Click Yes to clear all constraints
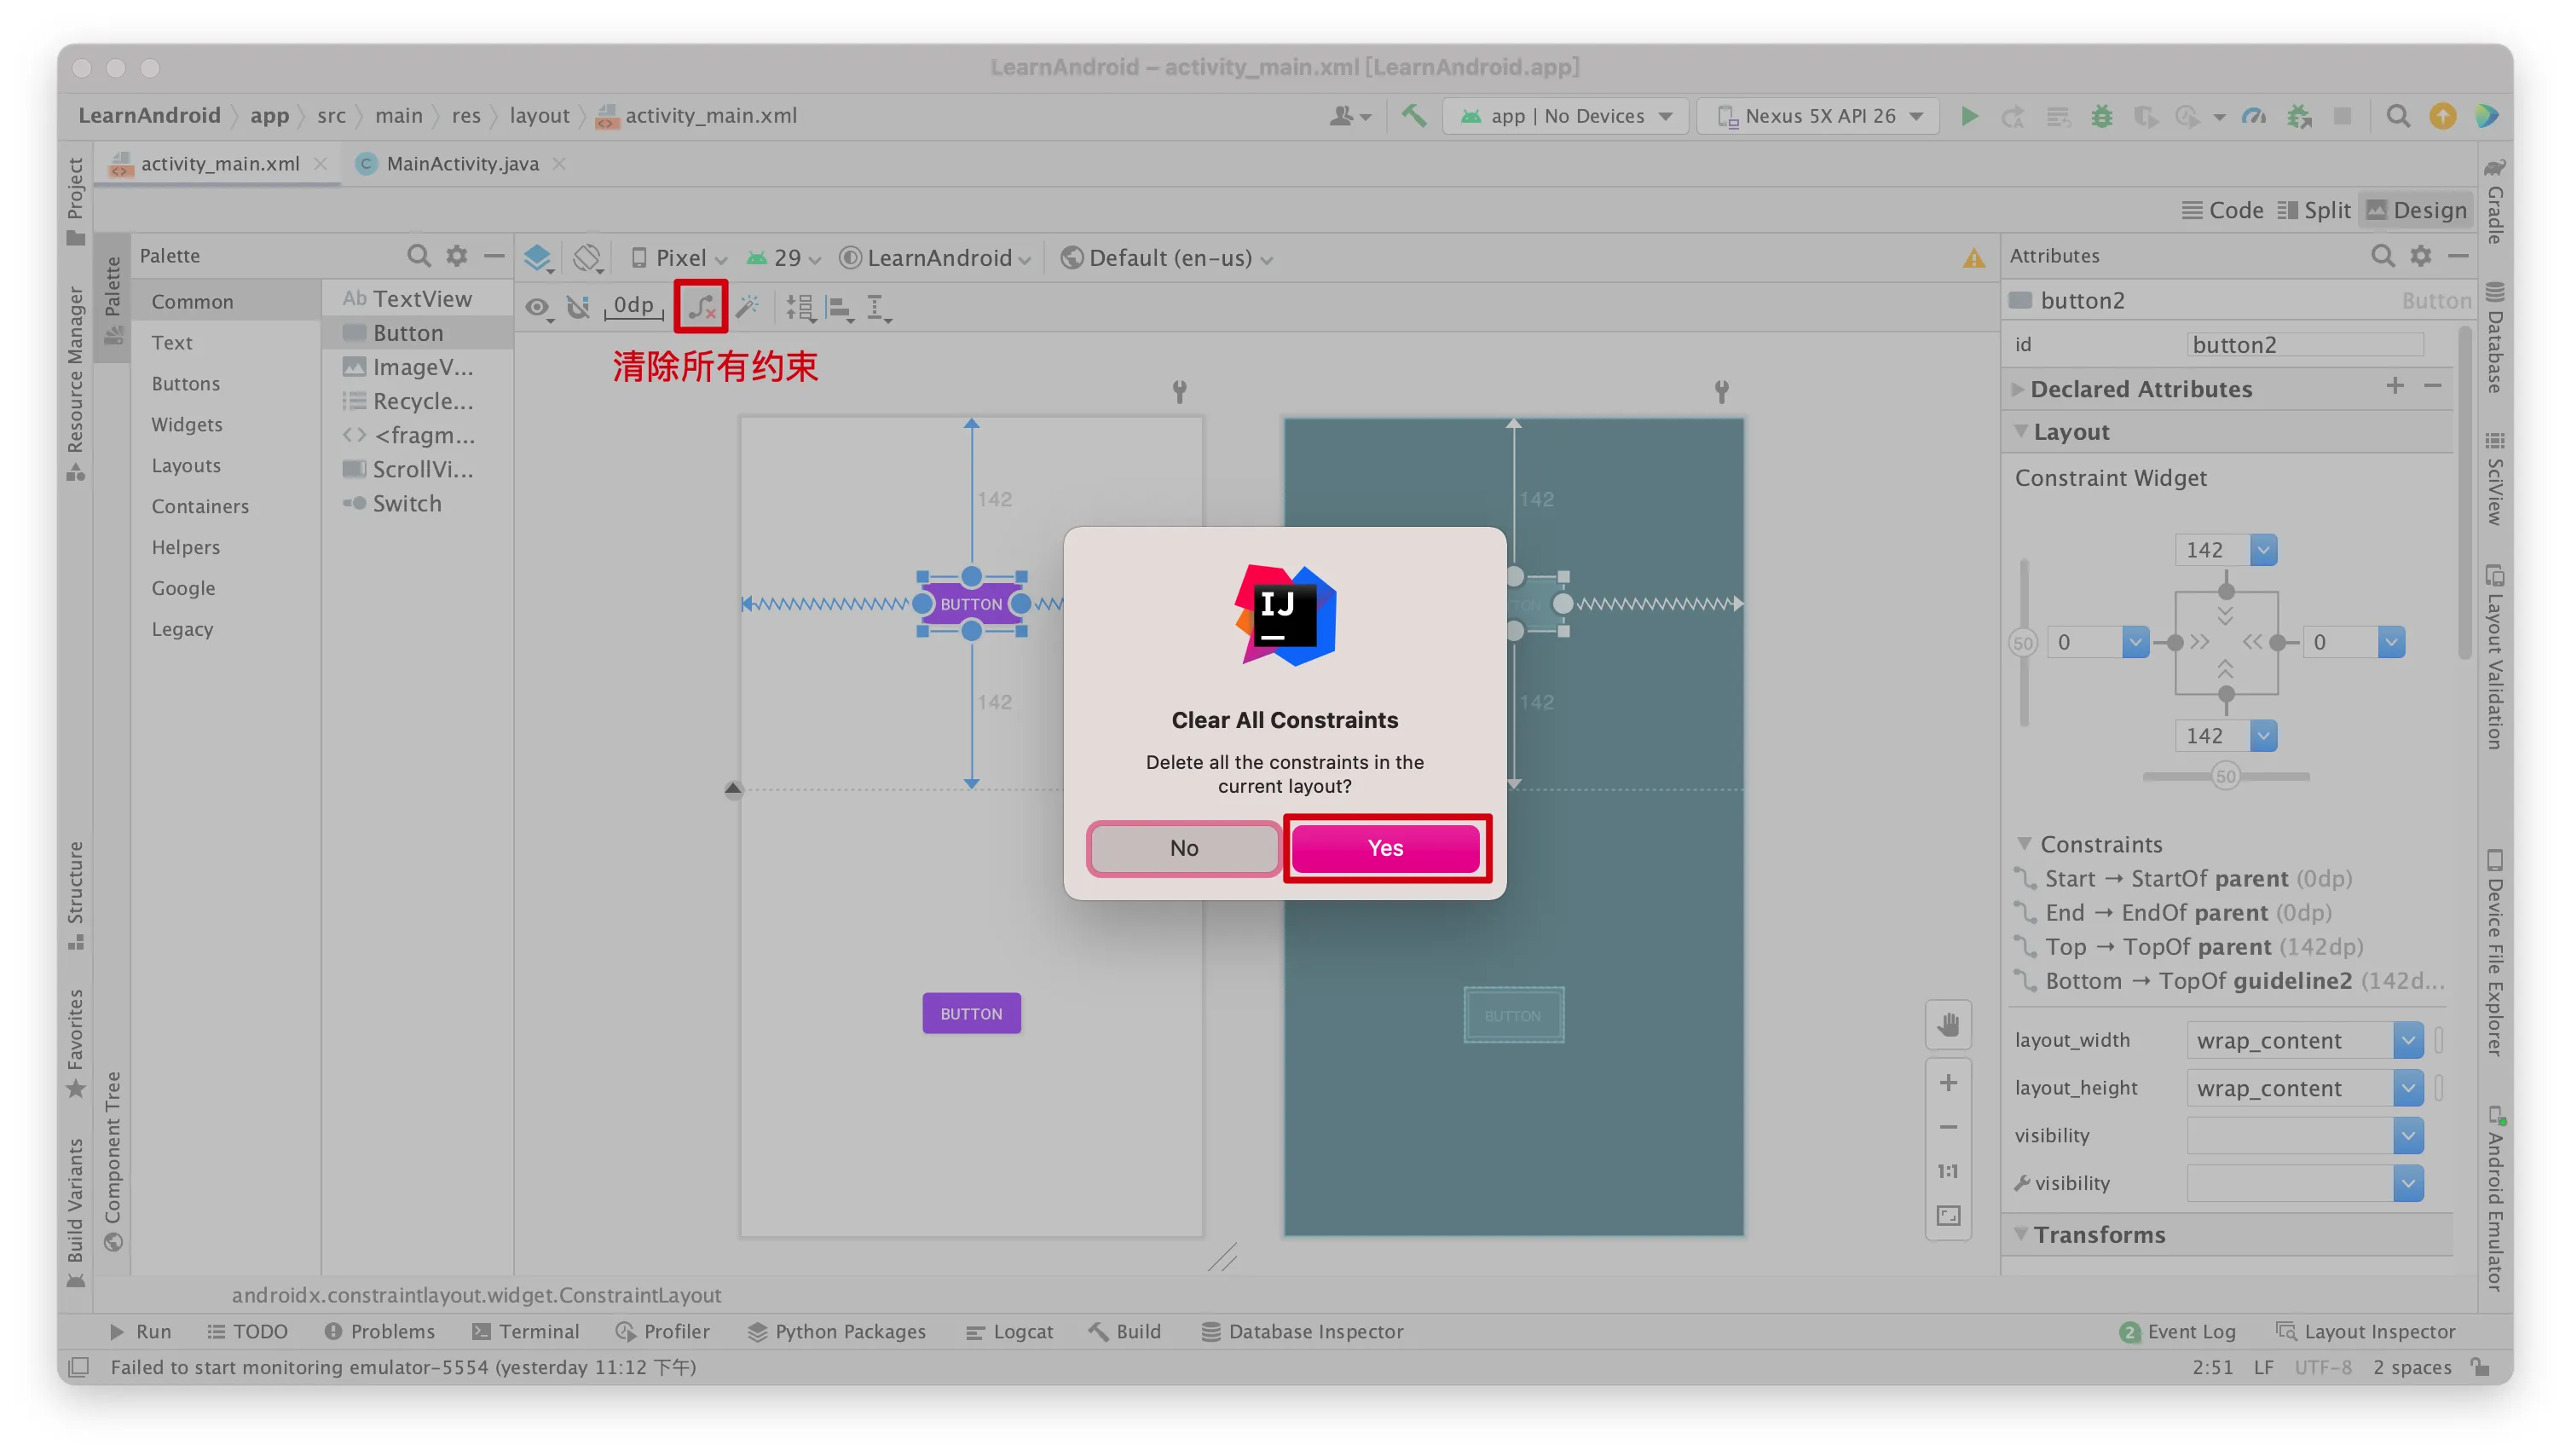The image size is (2571, 1456). click(1385, 848)
